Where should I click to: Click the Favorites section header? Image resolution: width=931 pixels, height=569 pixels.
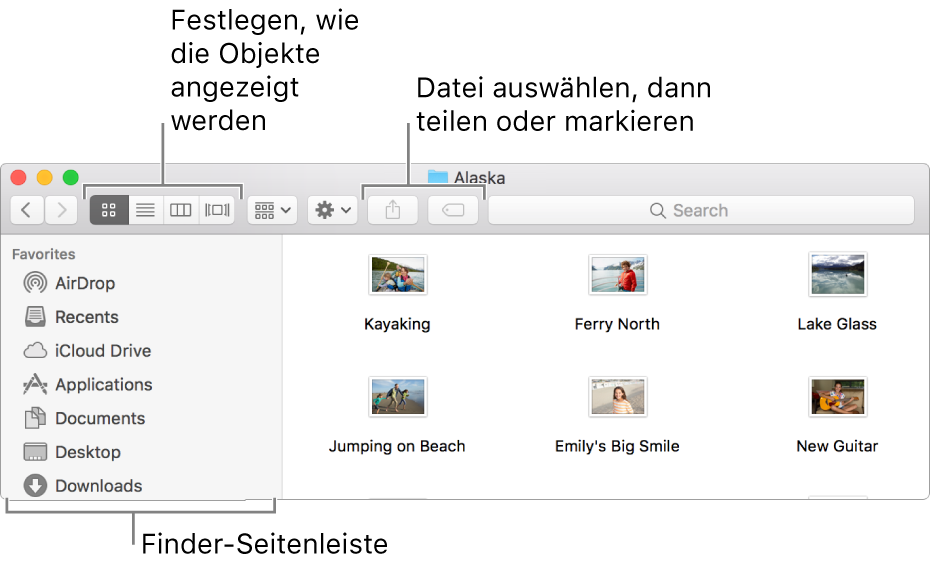pos(43,254)
